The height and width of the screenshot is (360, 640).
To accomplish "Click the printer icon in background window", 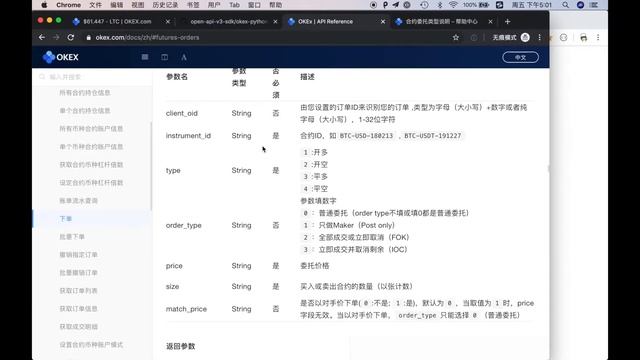I will 583,38.
